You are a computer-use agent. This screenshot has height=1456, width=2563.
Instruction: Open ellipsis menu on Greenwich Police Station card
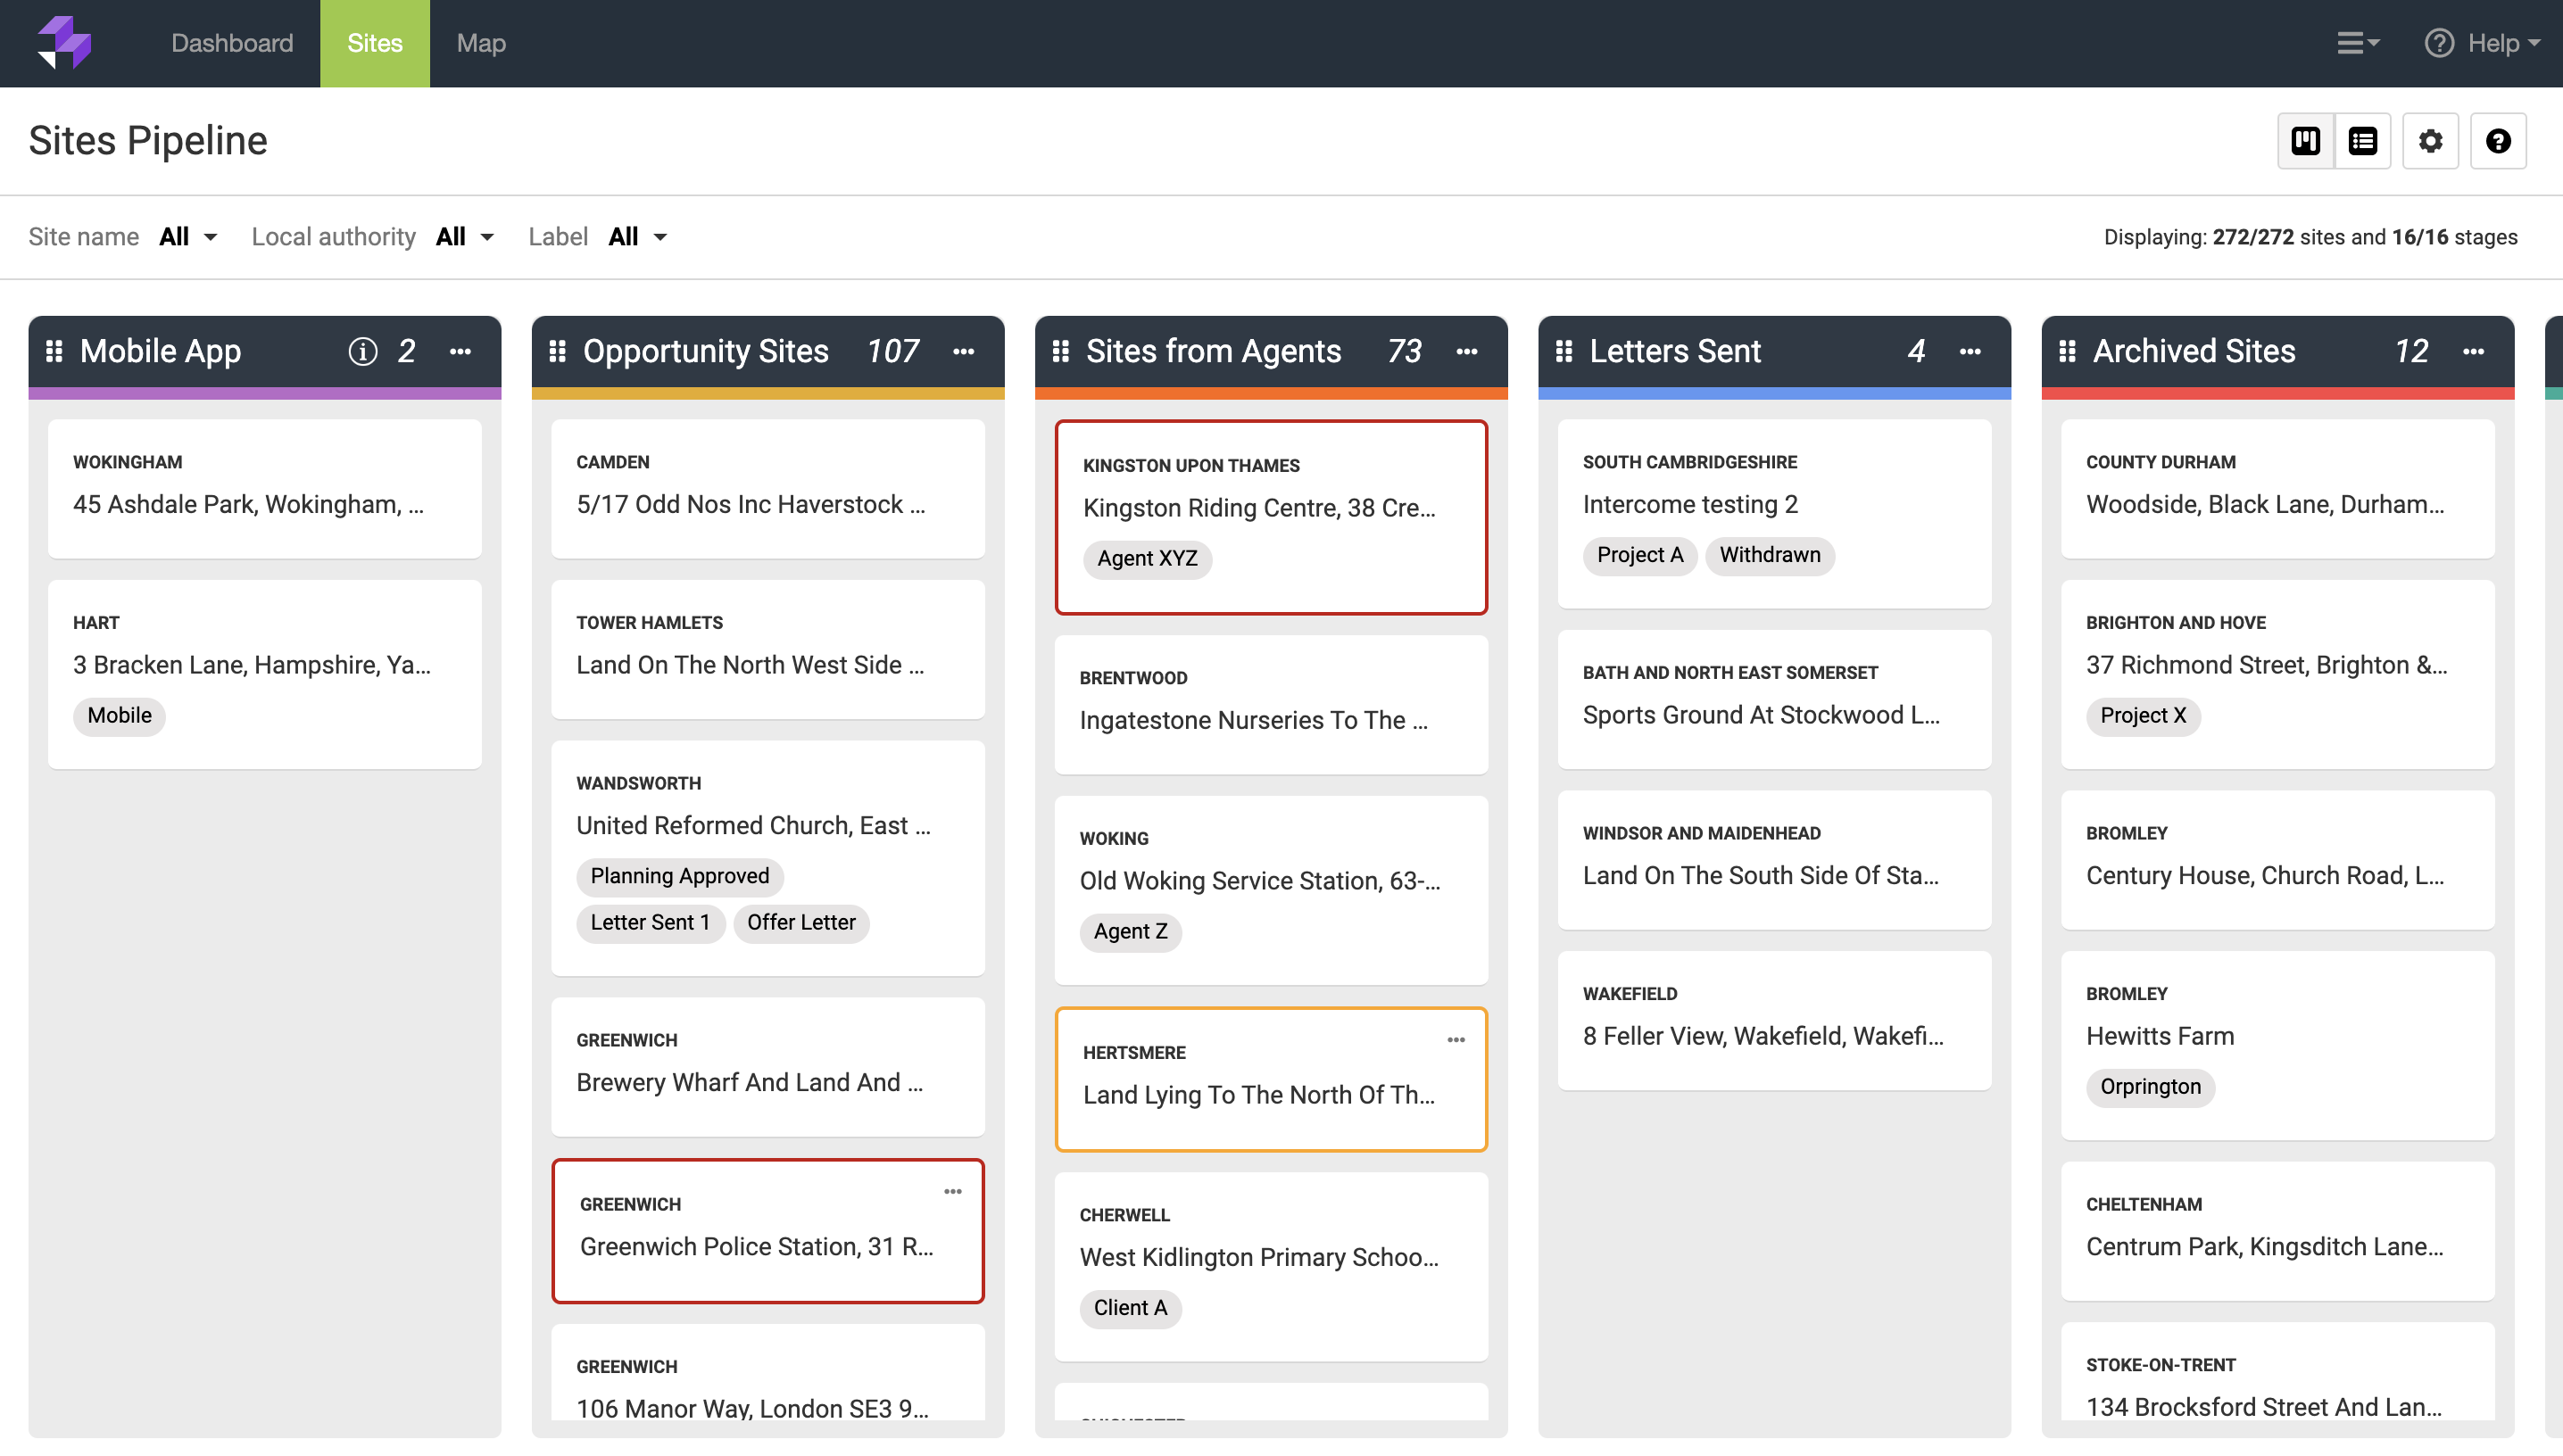click(x=950, y=1195)
